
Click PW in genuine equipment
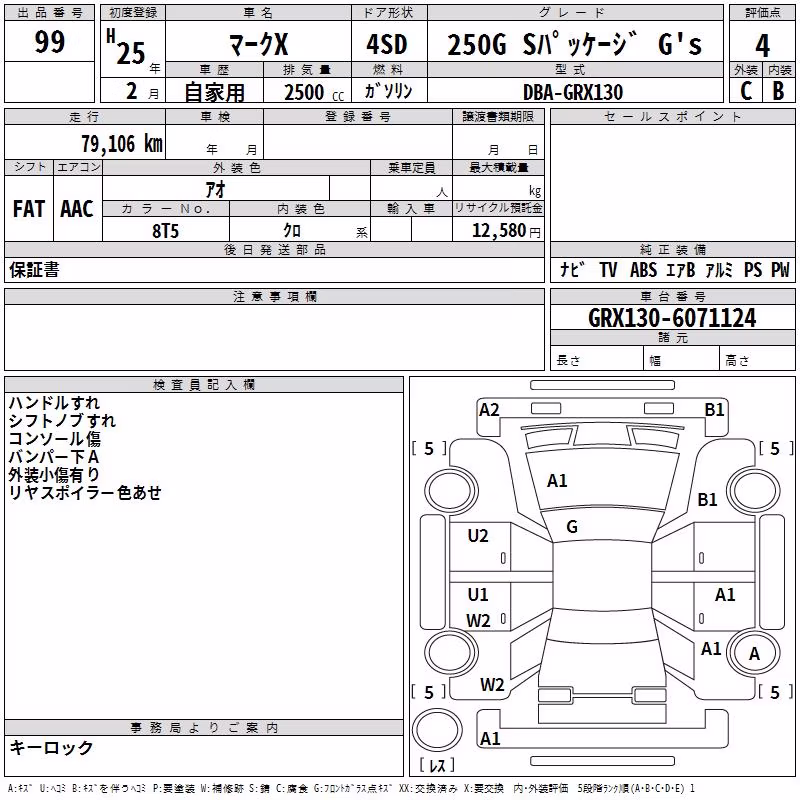click(780, 269)
